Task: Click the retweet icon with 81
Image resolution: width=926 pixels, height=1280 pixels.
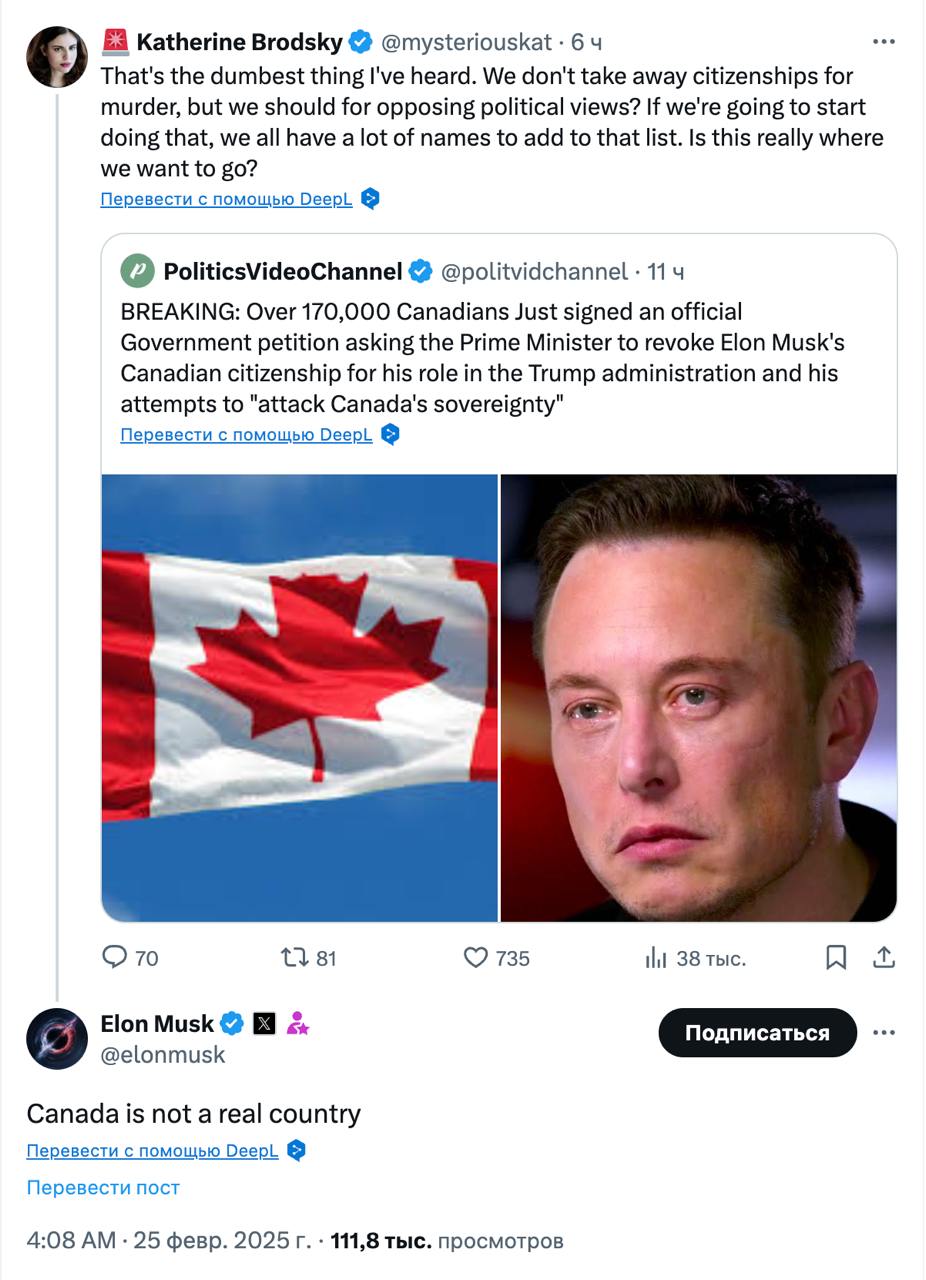Action: click(x=295, y=958)
